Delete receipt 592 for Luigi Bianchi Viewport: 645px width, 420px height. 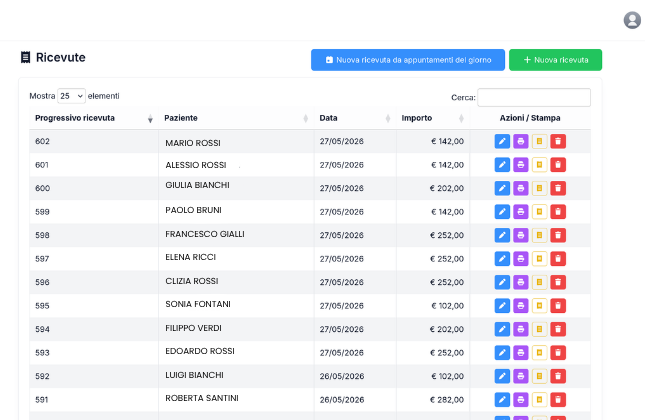[x=558, y=376]
